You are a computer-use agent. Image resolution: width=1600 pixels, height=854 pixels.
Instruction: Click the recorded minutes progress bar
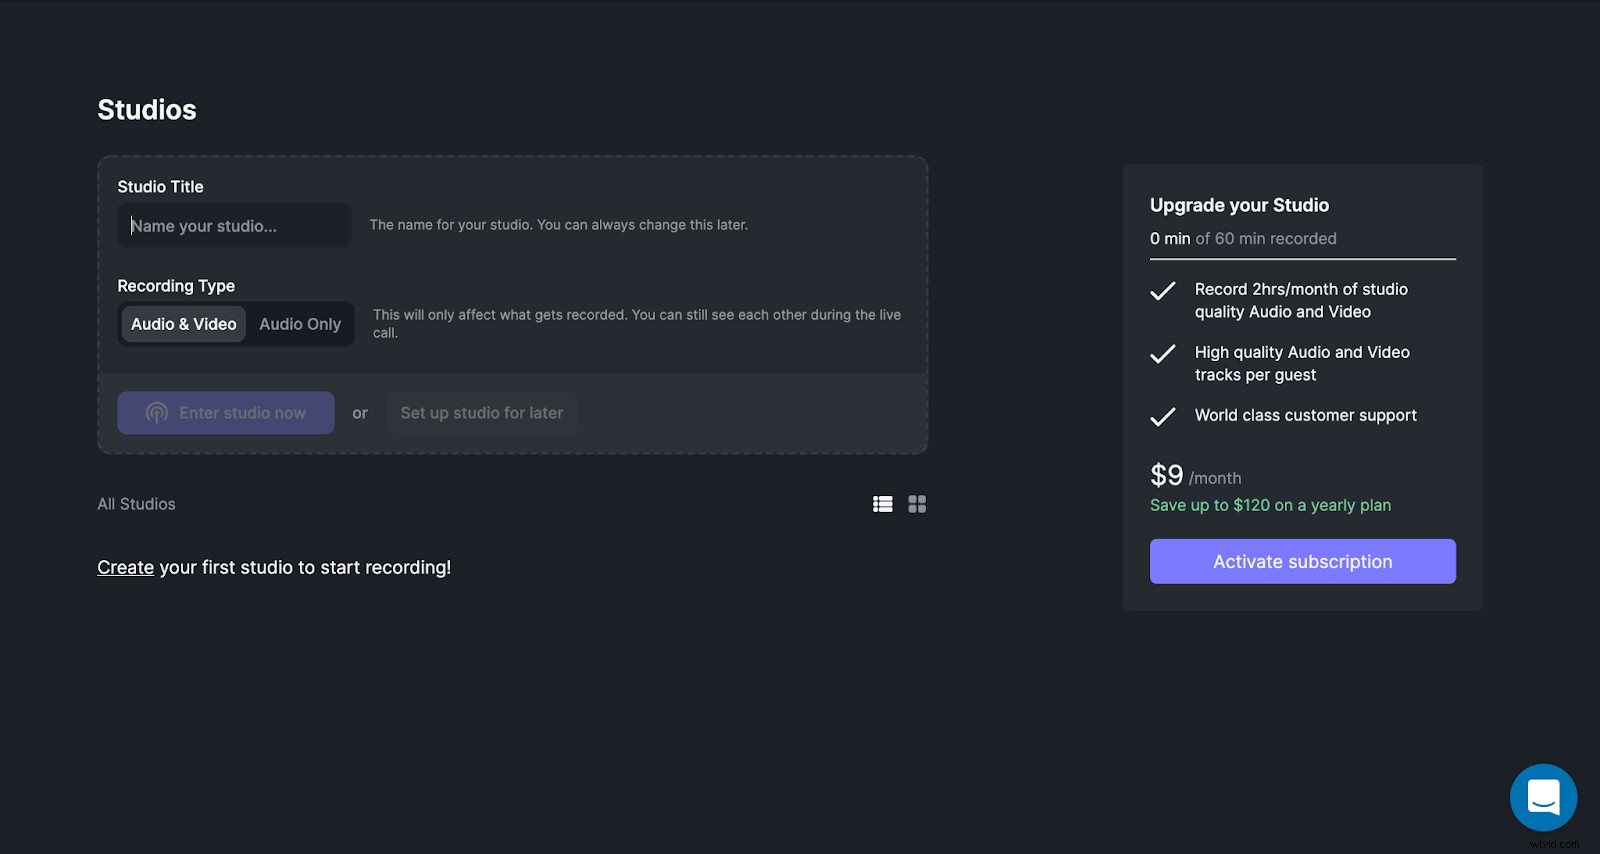coord(1302,259)
